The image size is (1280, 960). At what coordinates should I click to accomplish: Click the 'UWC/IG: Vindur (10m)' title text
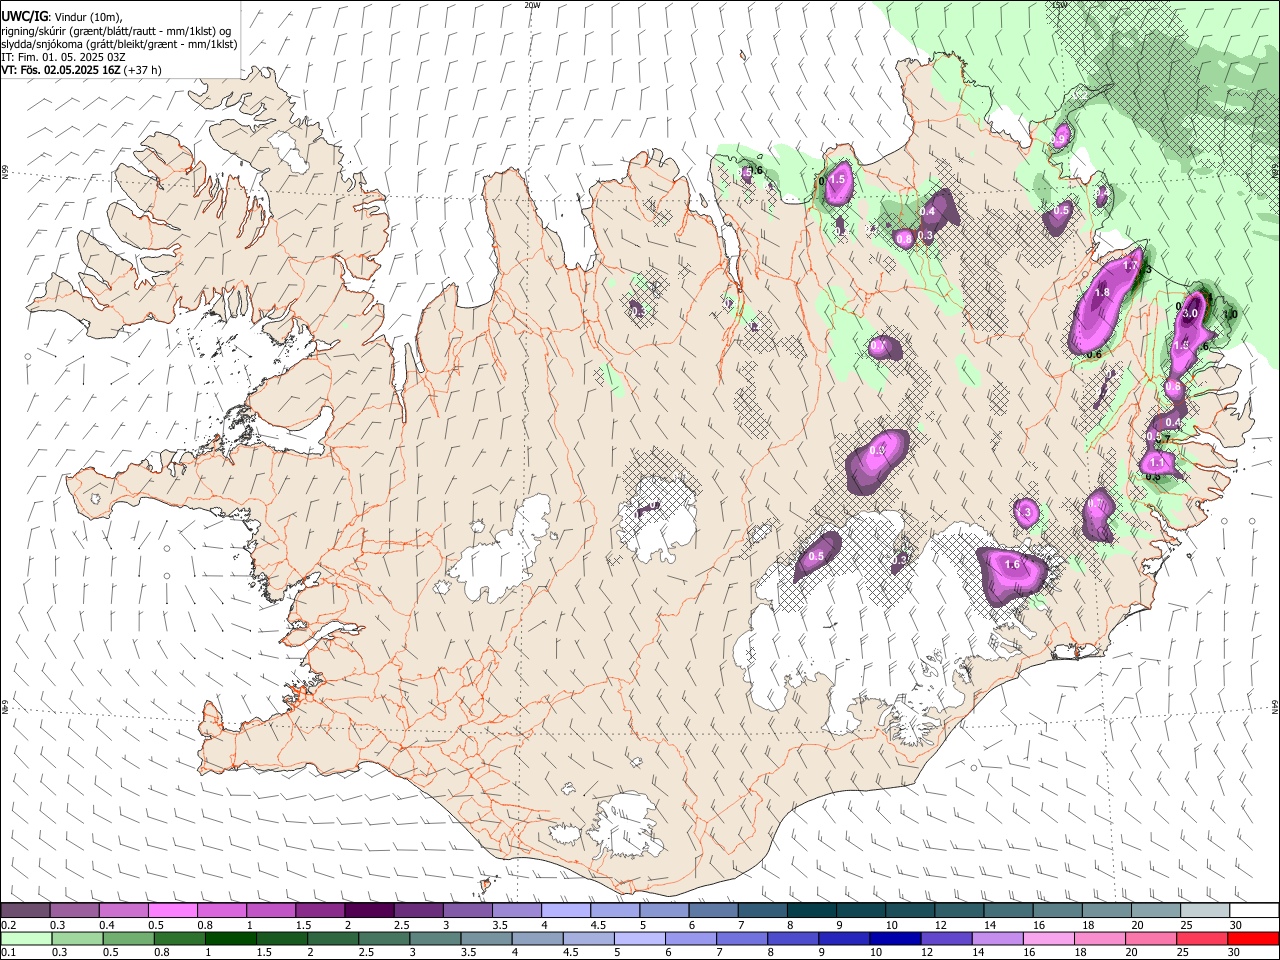[61, 17]
